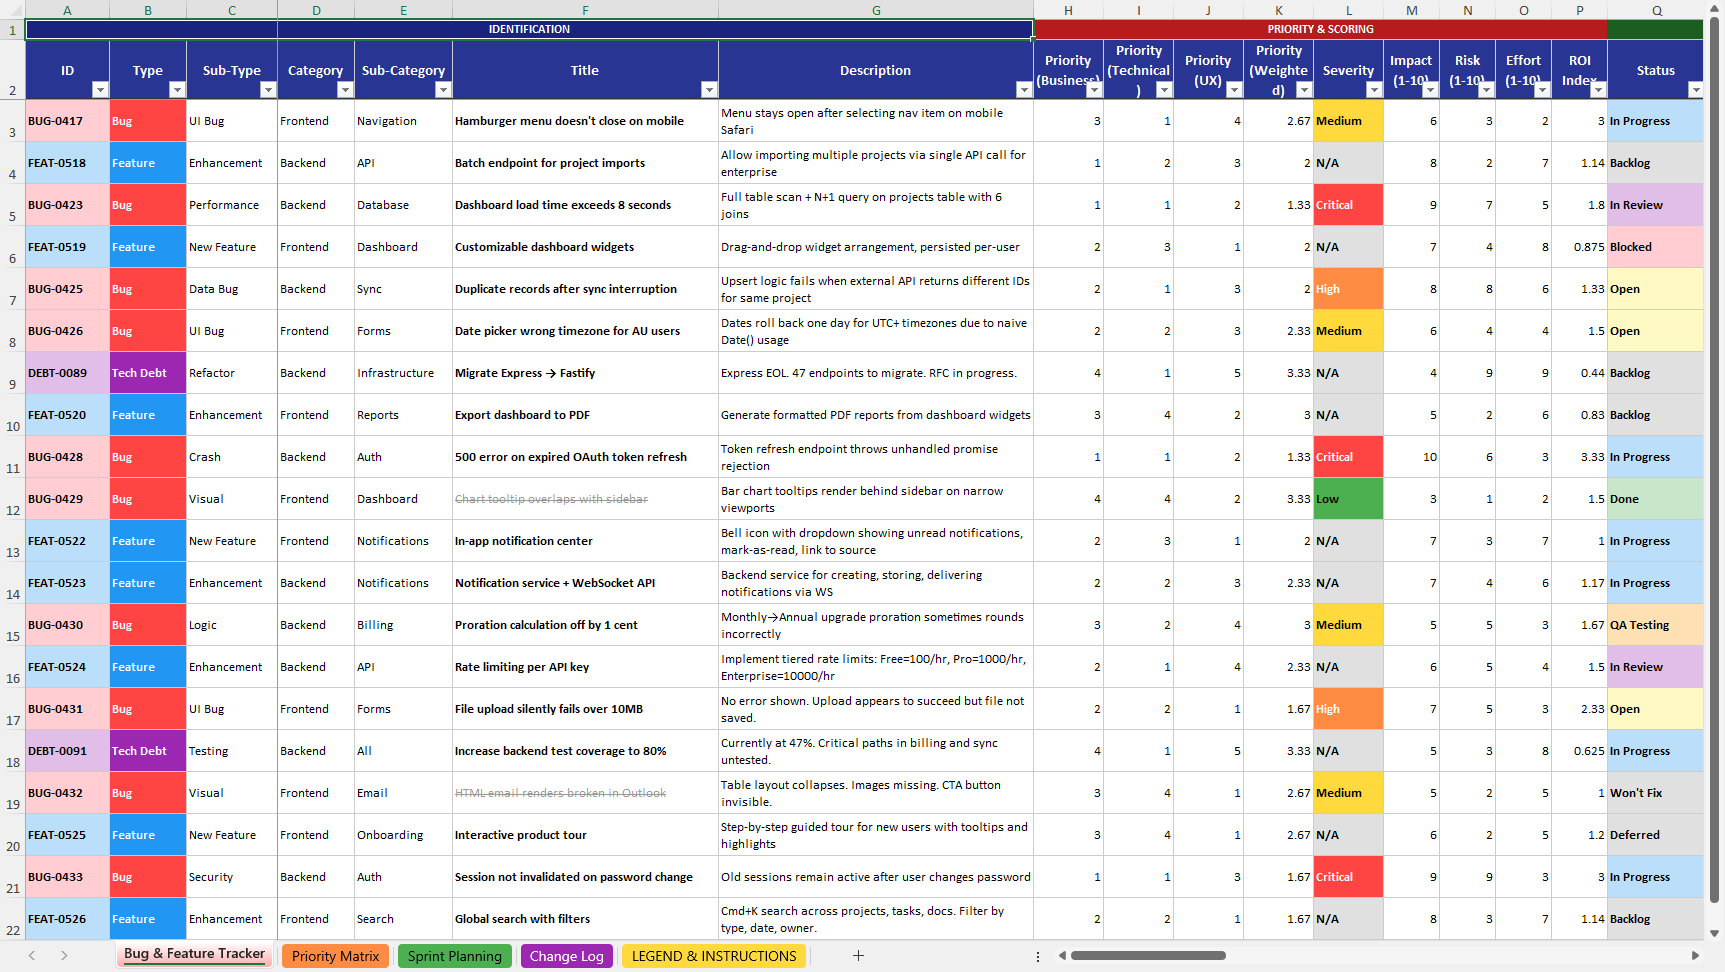Add a new sheet with plus button
The height and width of the screenshot is (972, 1725).
[x=858, y=956]
